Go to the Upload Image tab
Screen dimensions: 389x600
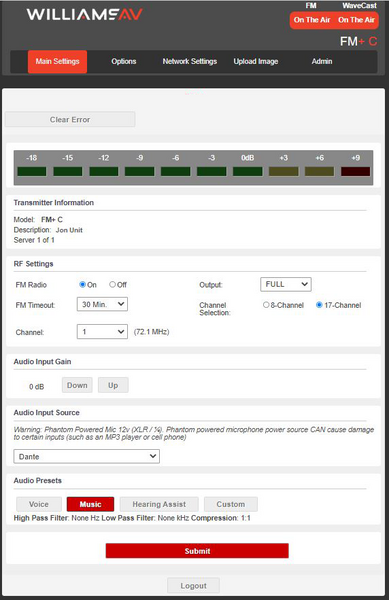pyautogui.click(x=256, y=61)
